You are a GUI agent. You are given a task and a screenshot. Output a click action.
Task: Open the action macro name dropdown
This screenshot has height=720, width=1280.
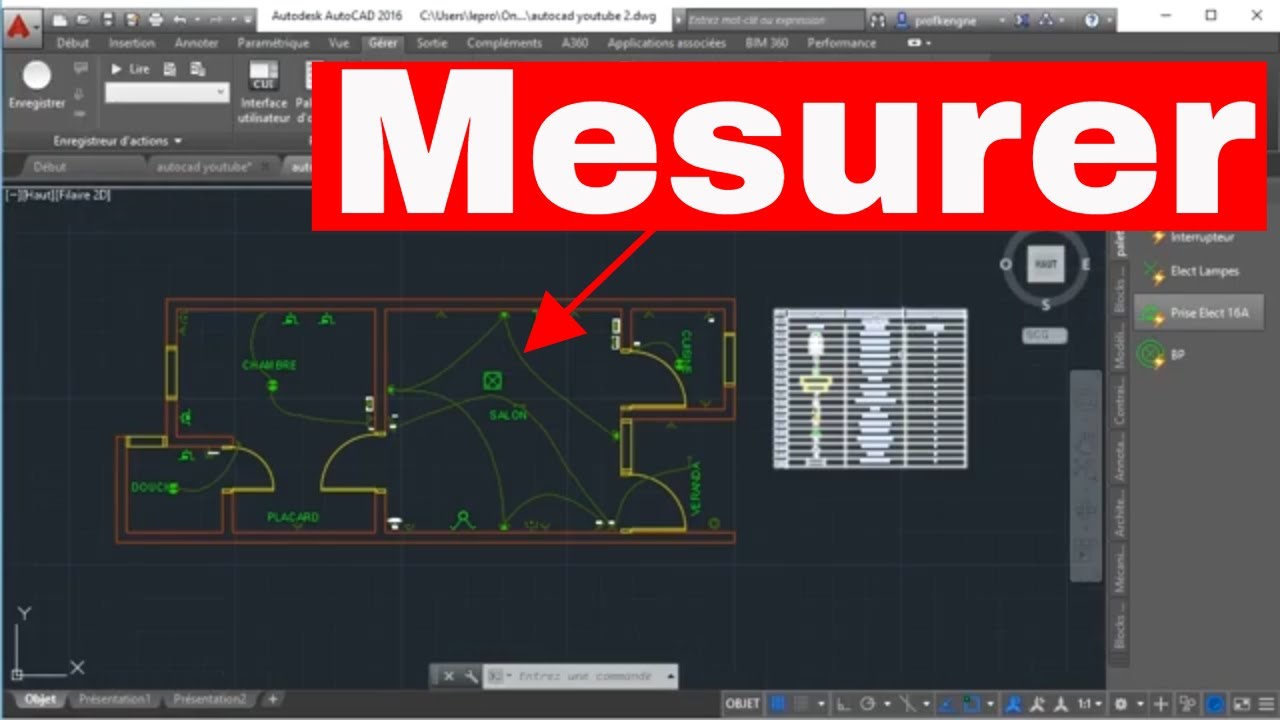167,92
